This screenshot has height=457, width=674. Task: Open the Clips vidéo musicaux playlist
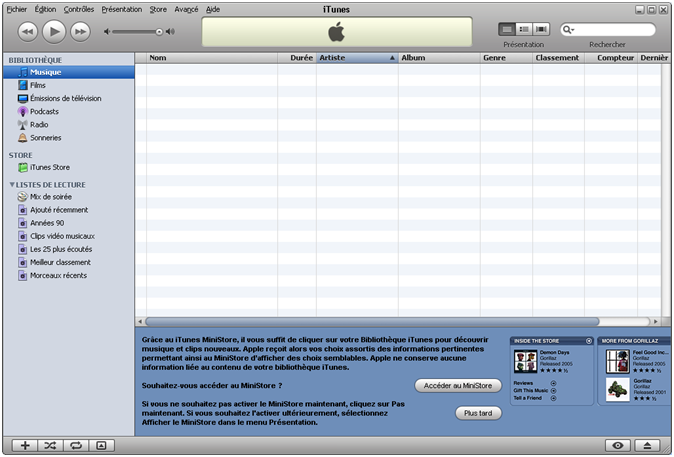(69, 236)
